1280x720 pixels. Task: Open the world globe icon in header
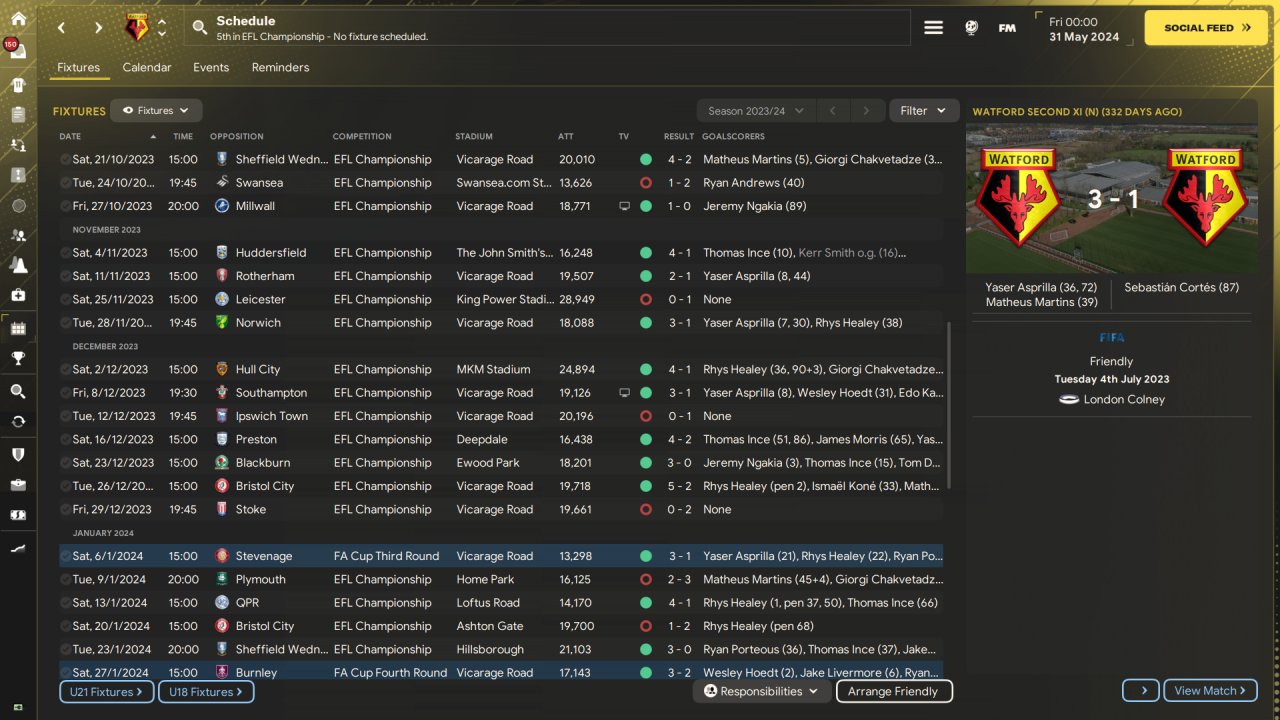tap(971, 28)
